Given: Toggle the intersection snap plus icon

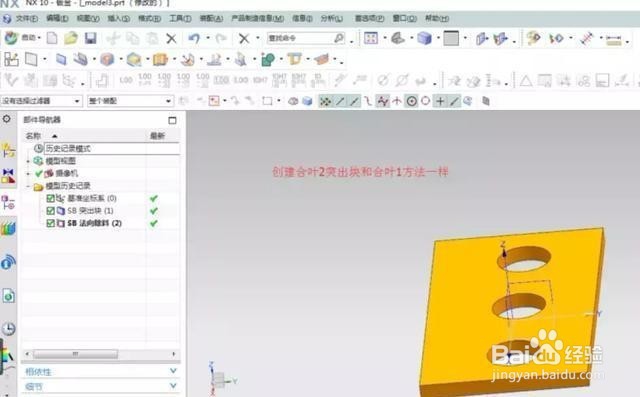Looking at the screenshot, I should 440,101.
